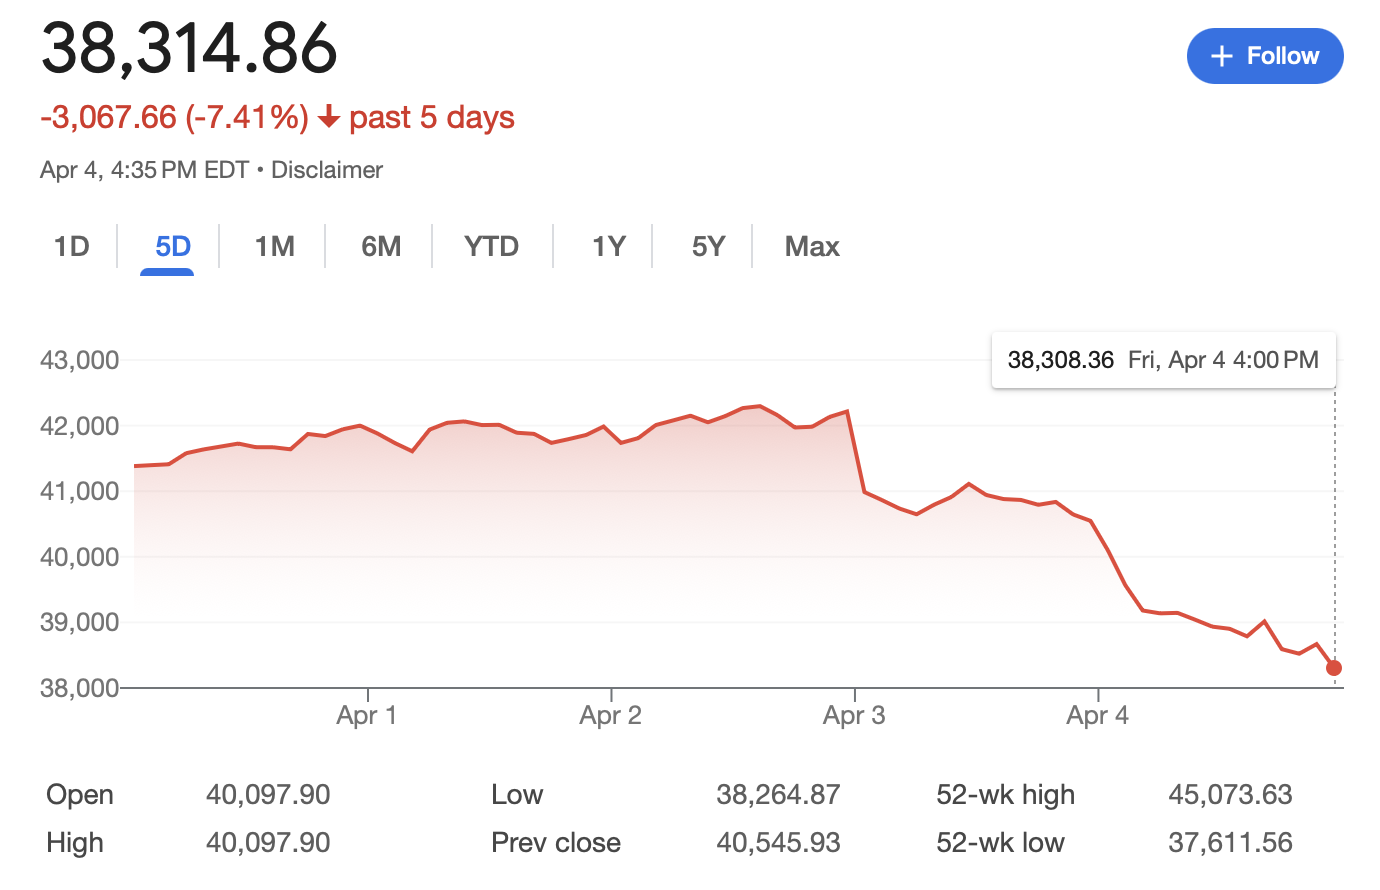This screenshot has width=1380, height=890.
Task: Switch to the 1M range tab
Action: pyautogui.click(x=274, y=246)
